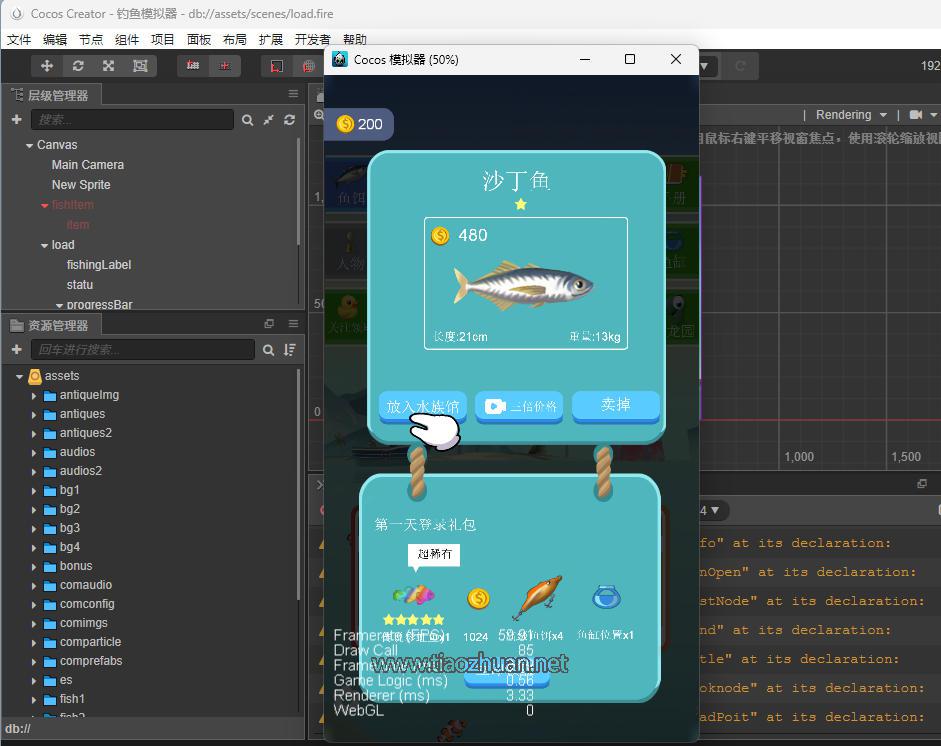Select the statu node
The width and height of the screenshot is (941, 746).
pos(80,284)
